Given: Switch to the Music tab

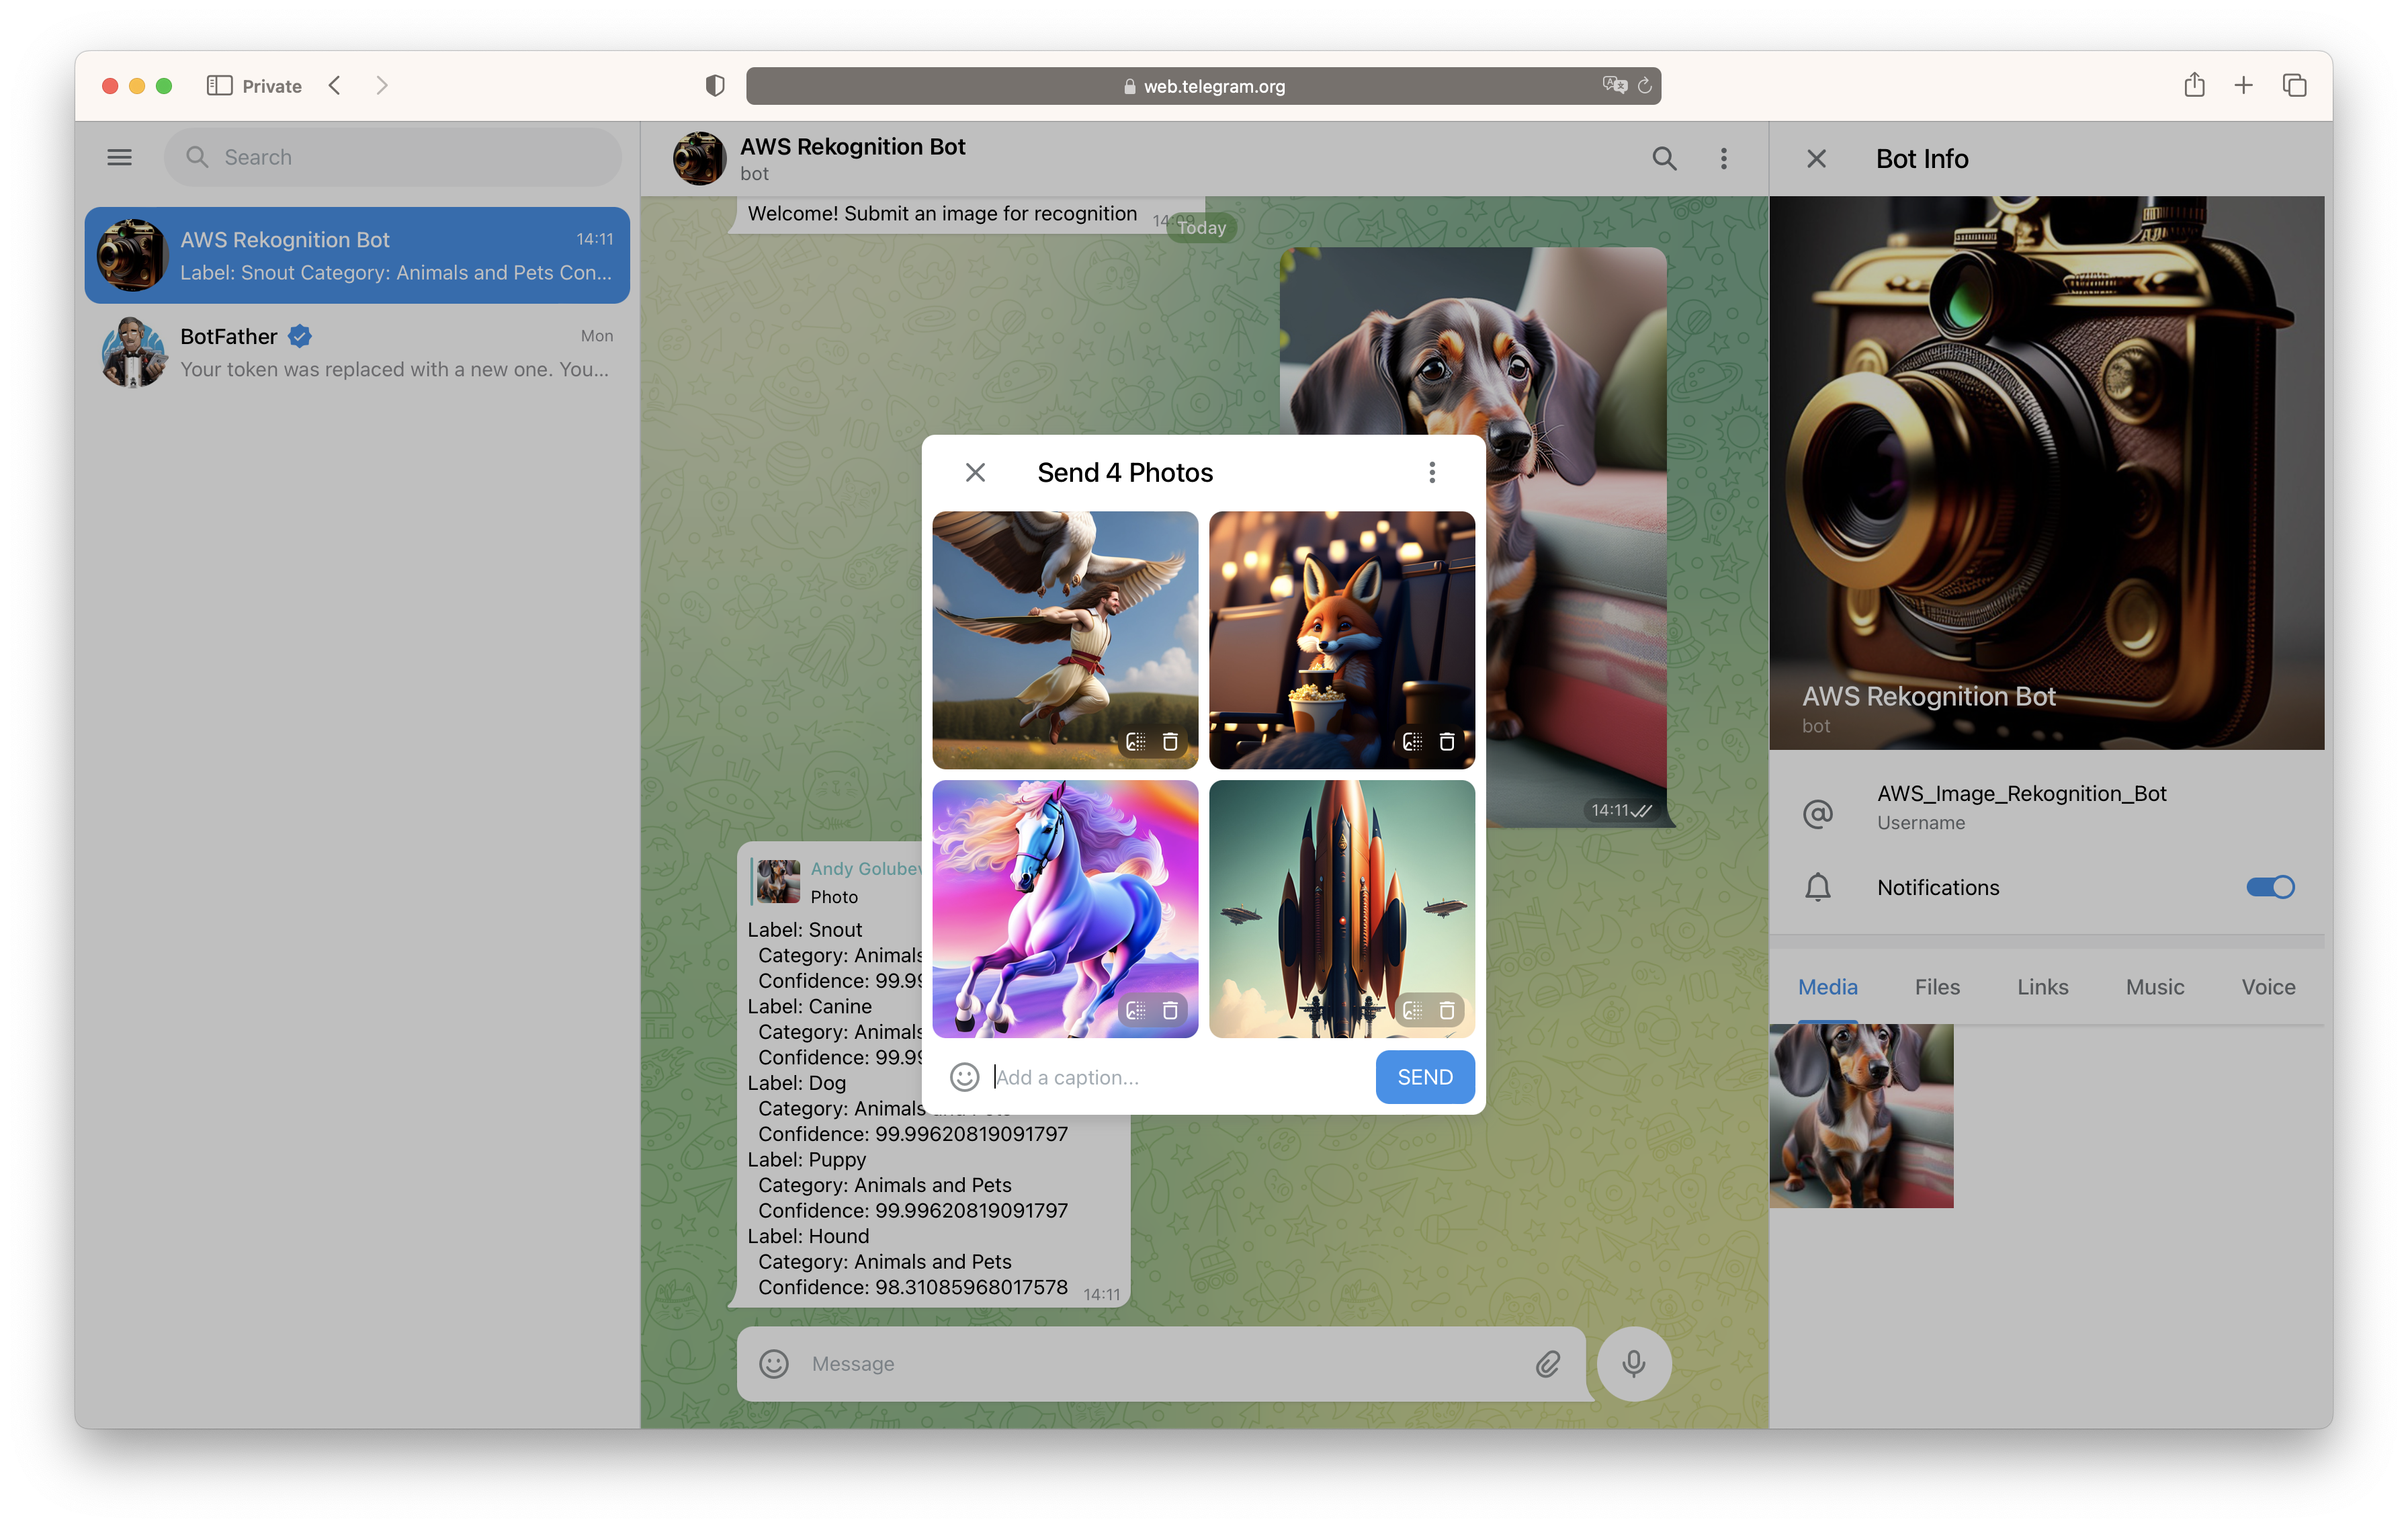Looking at the screenshot, I should coord(2154,987).
